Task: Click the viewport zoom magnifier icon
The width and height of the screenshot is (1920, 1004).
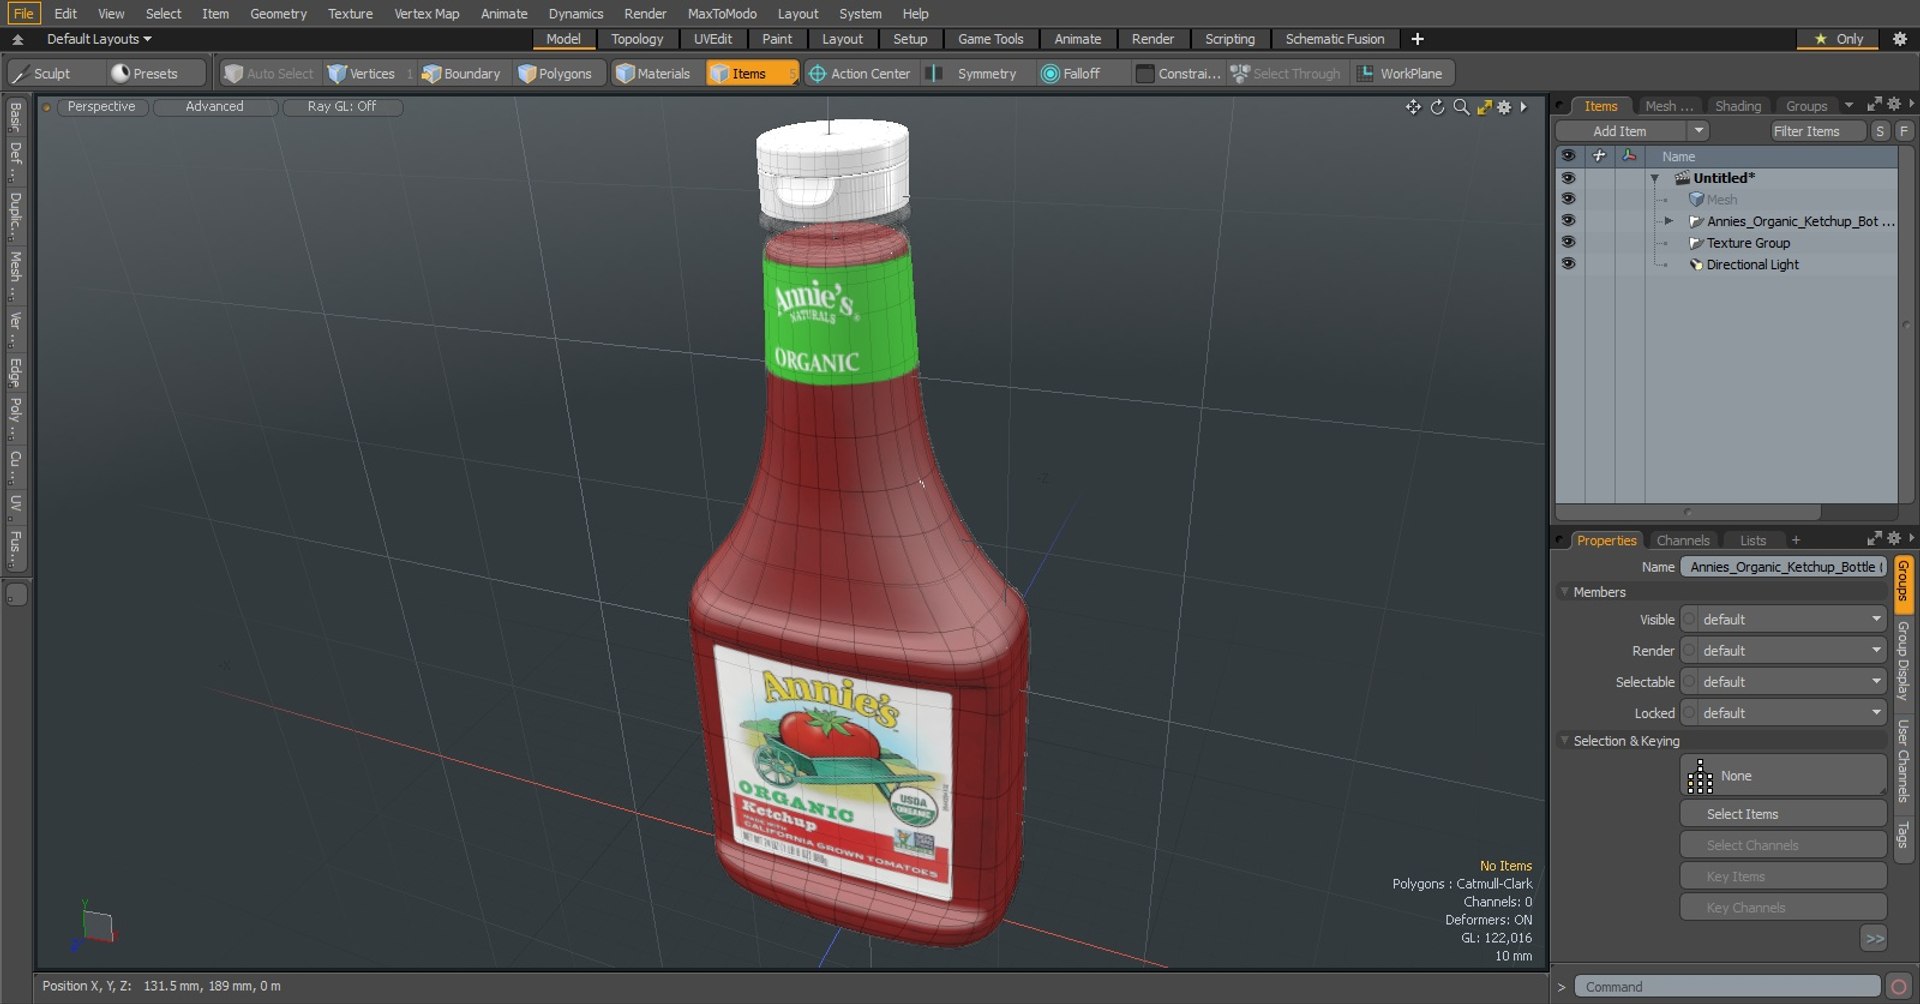Action: coord(1461,107)
